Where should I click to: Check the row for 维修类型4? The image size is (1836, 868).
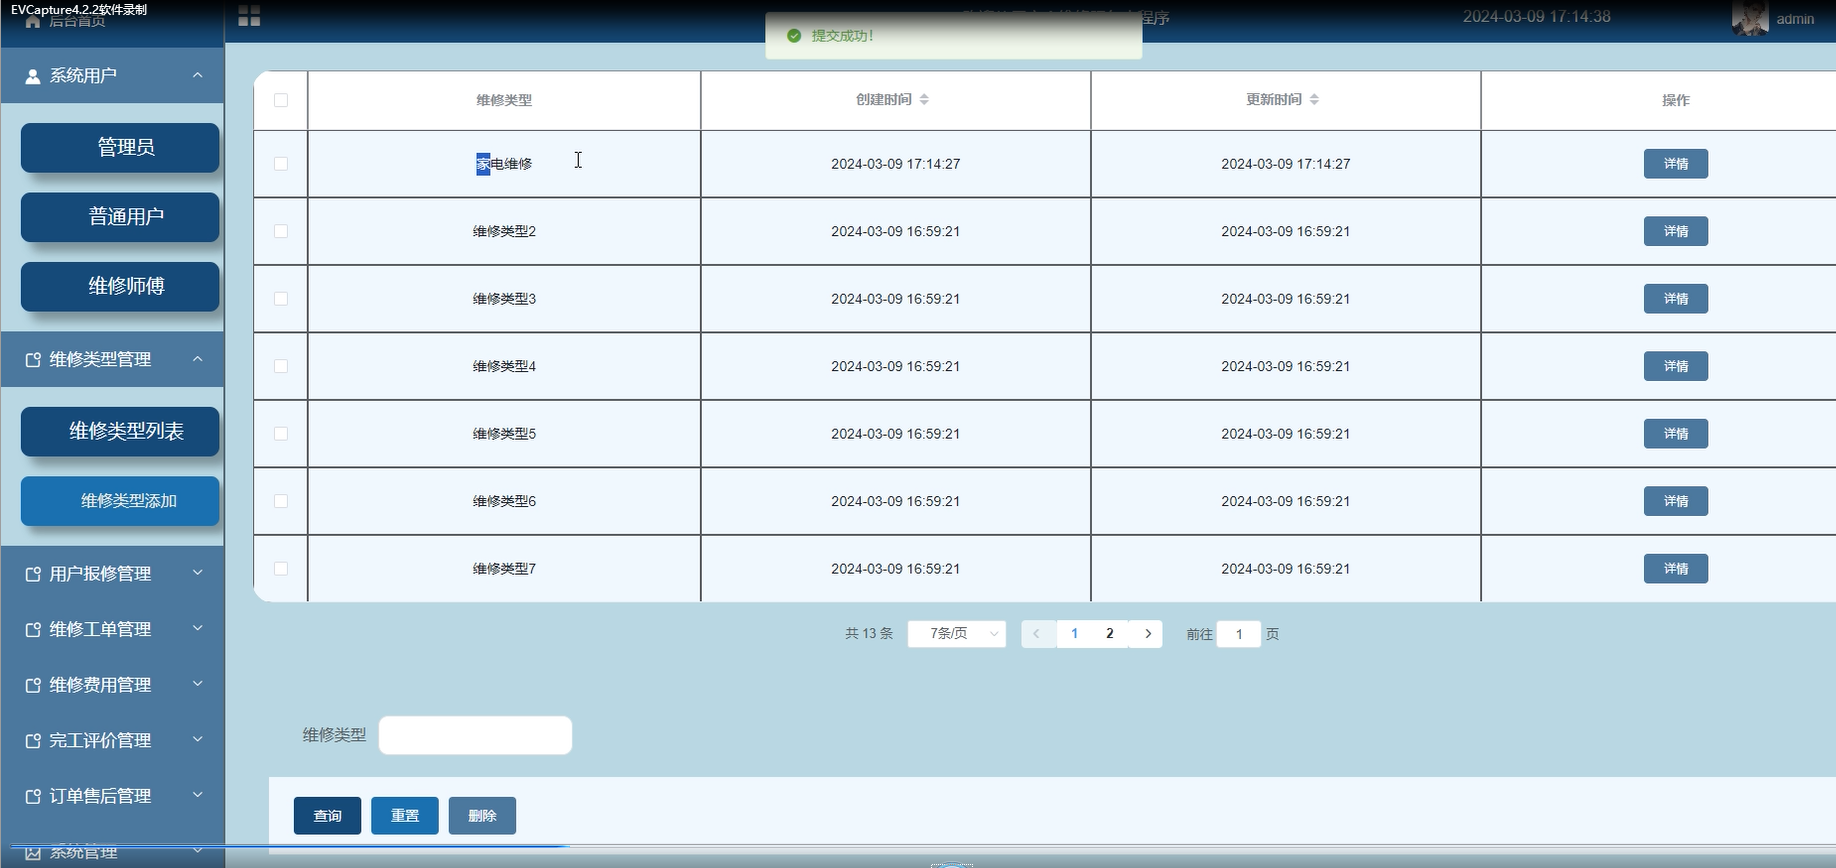tap(281, 366)
